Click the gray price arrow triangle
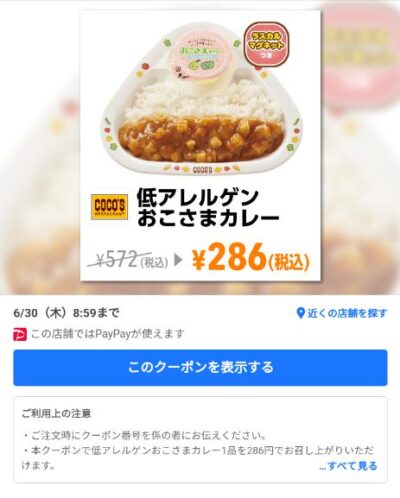The image size is (400, 498). tap(179, 260)
